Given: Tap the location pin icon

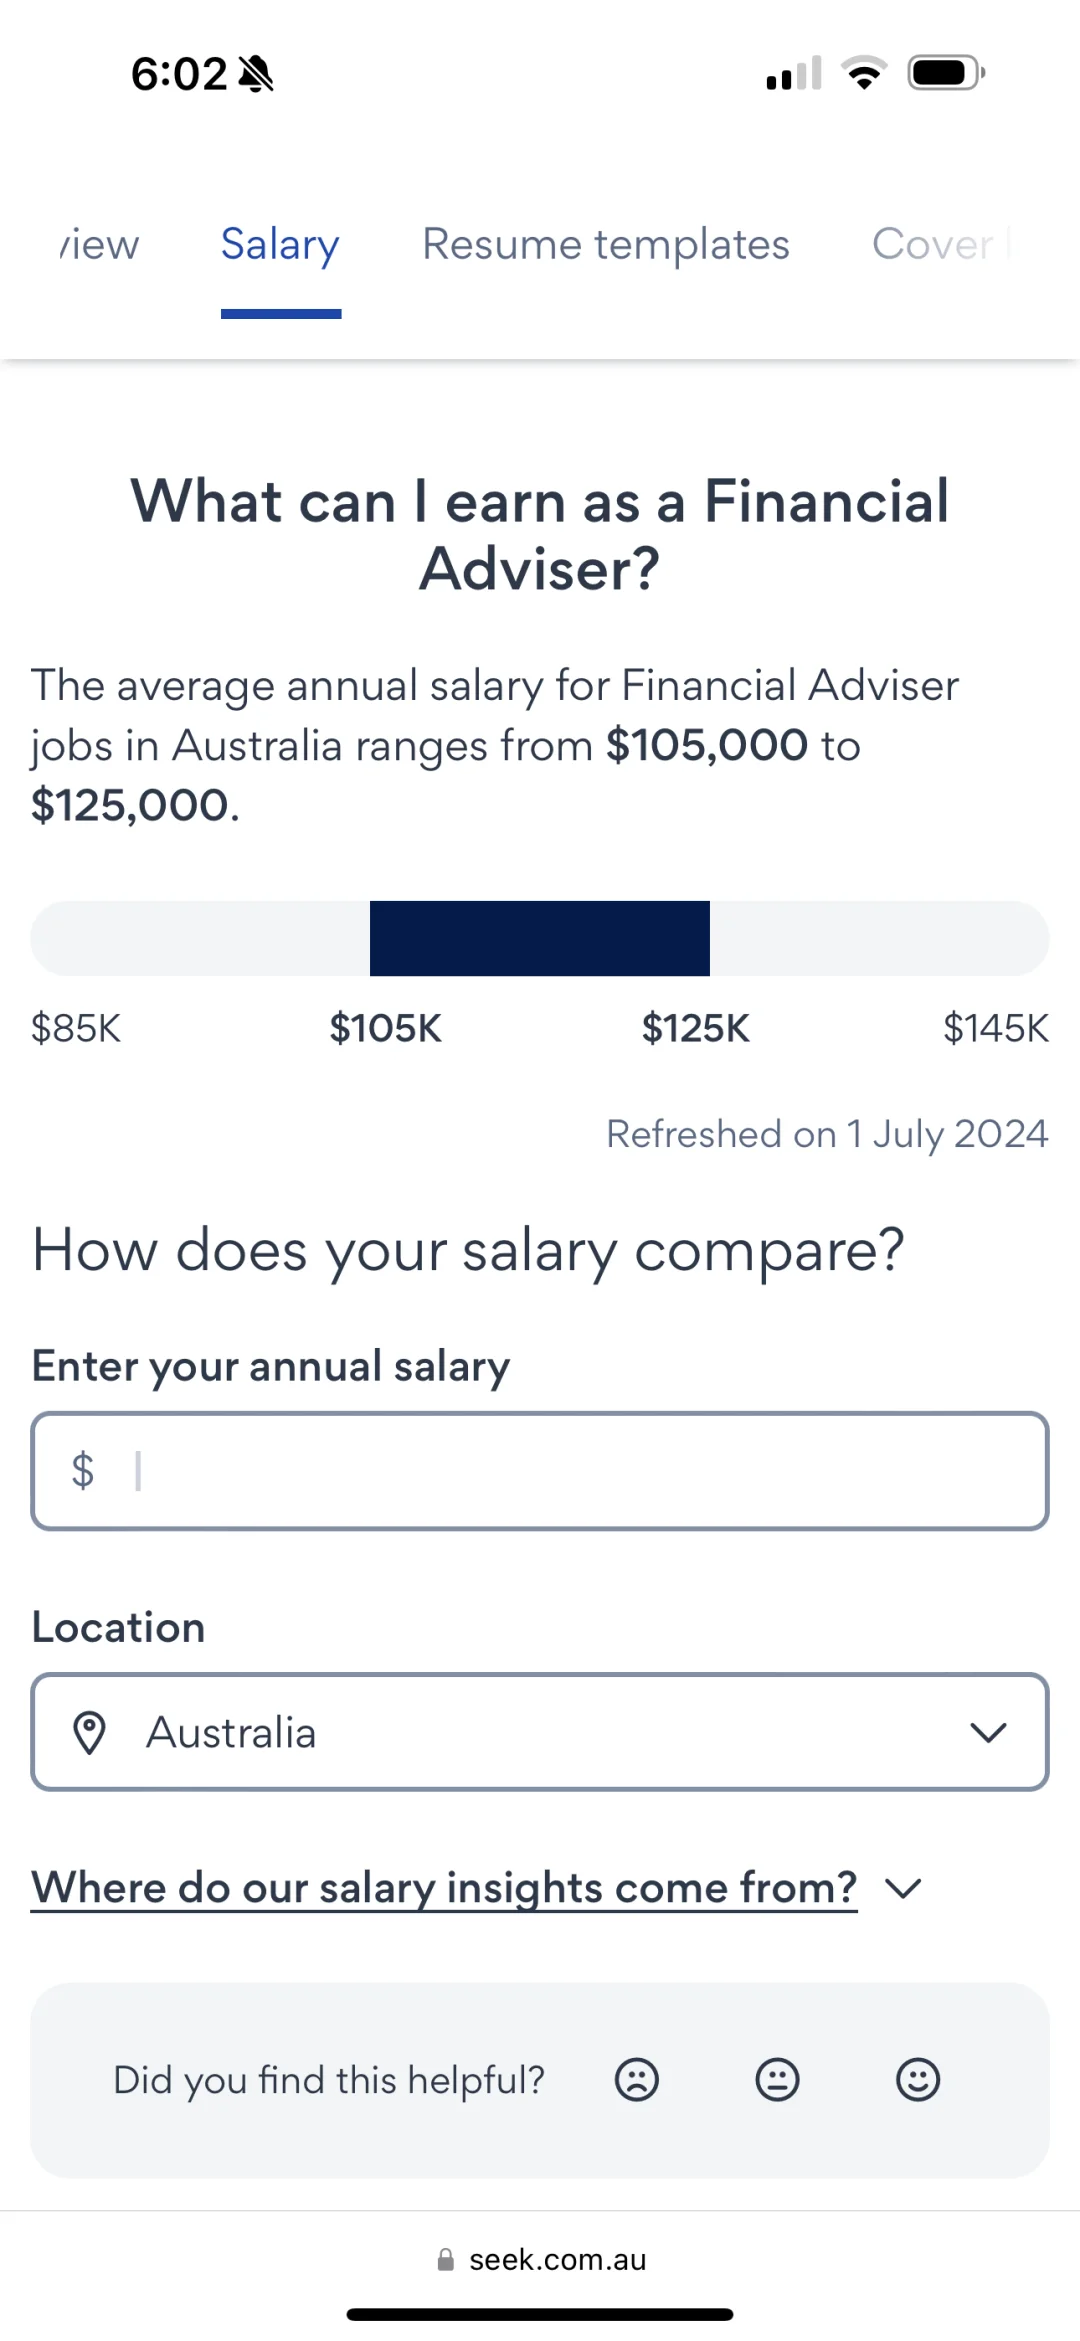Looking at the screenshot, I should click(x=90, y=1732).
